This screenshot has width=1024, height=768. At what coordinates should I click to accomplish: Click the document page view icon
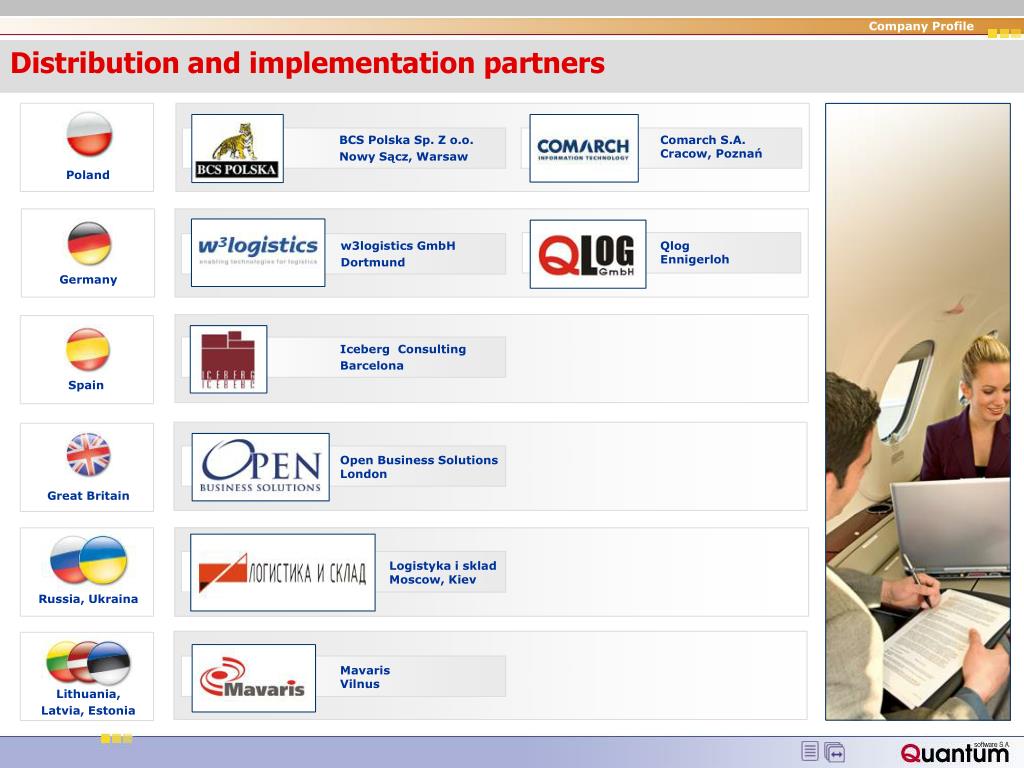[x=810, y=752]
